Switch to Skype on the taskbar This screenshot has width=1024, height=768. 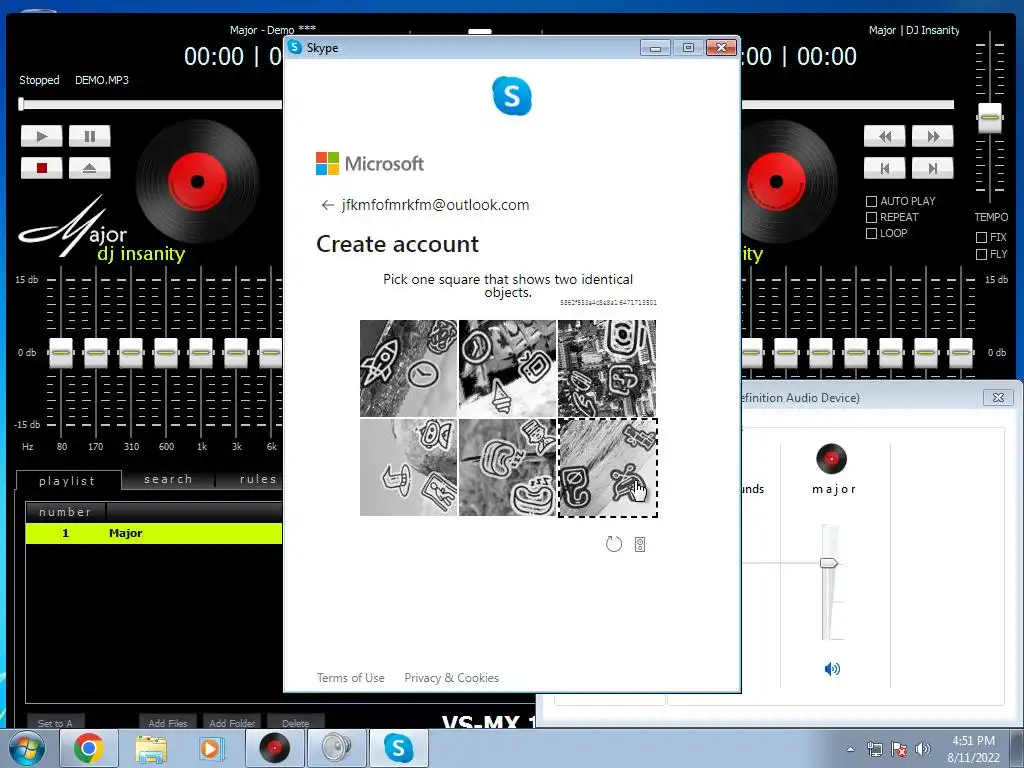point(398,748)
